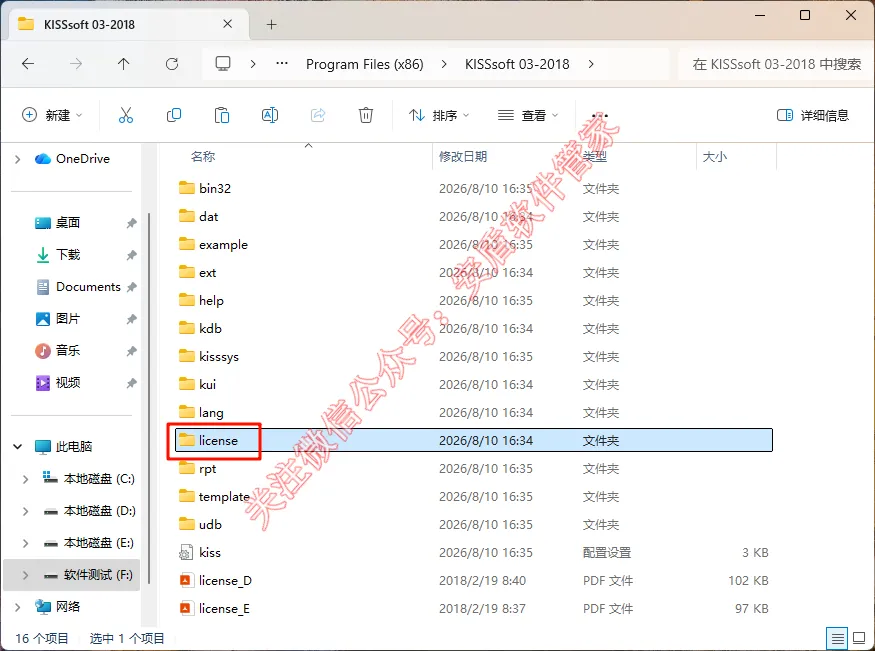Viewport: 875px width, 651px height.
Task: Expand the 软件测试 (F:) drive node
Action: [x=25, y=575]
